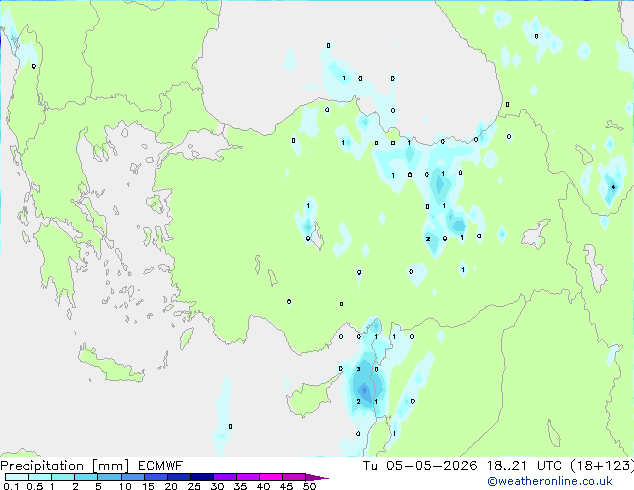Click the '30' legend label
The width and height of the screenshot is (634, 490).
coord(217,486)
